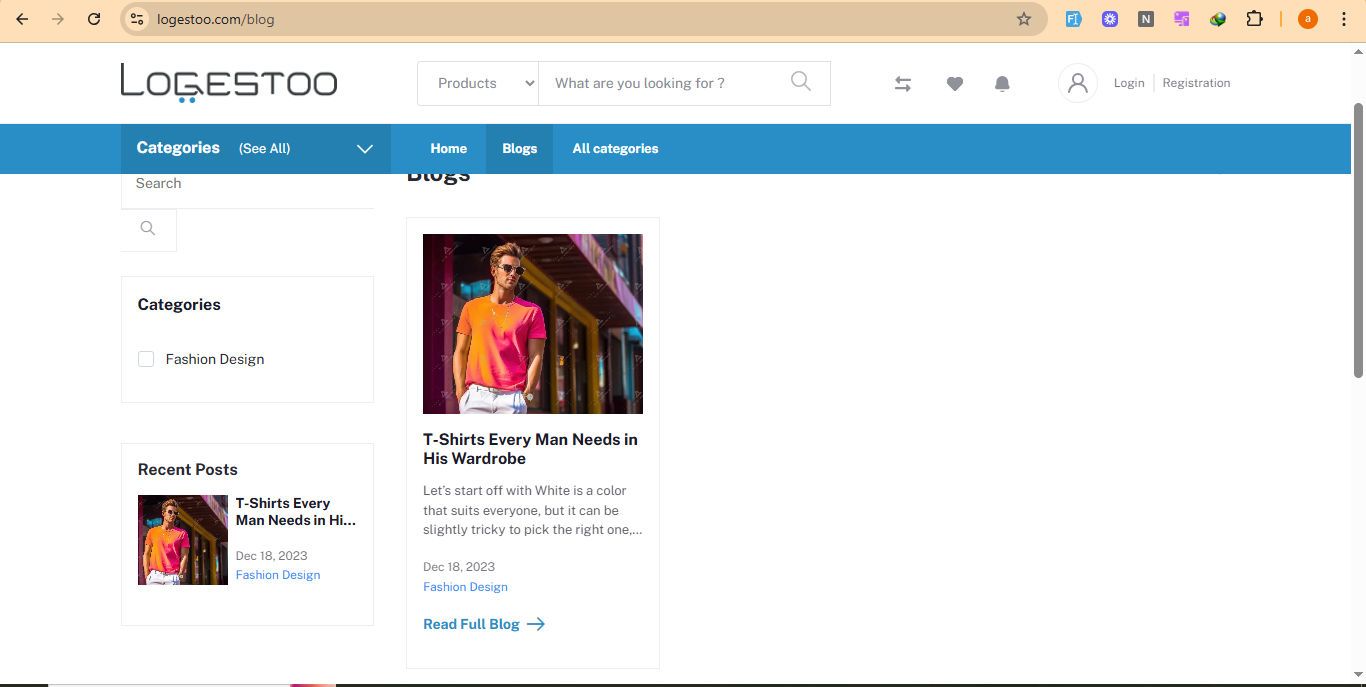Go to the Home nav tab
The height and width of the screenshot is (687, 1366).
448,149
